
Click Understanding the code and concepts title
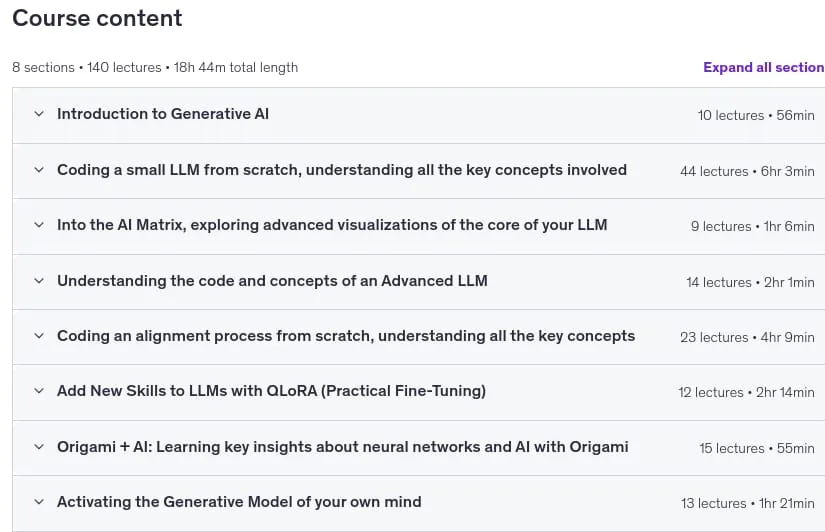tap(272, 281)
